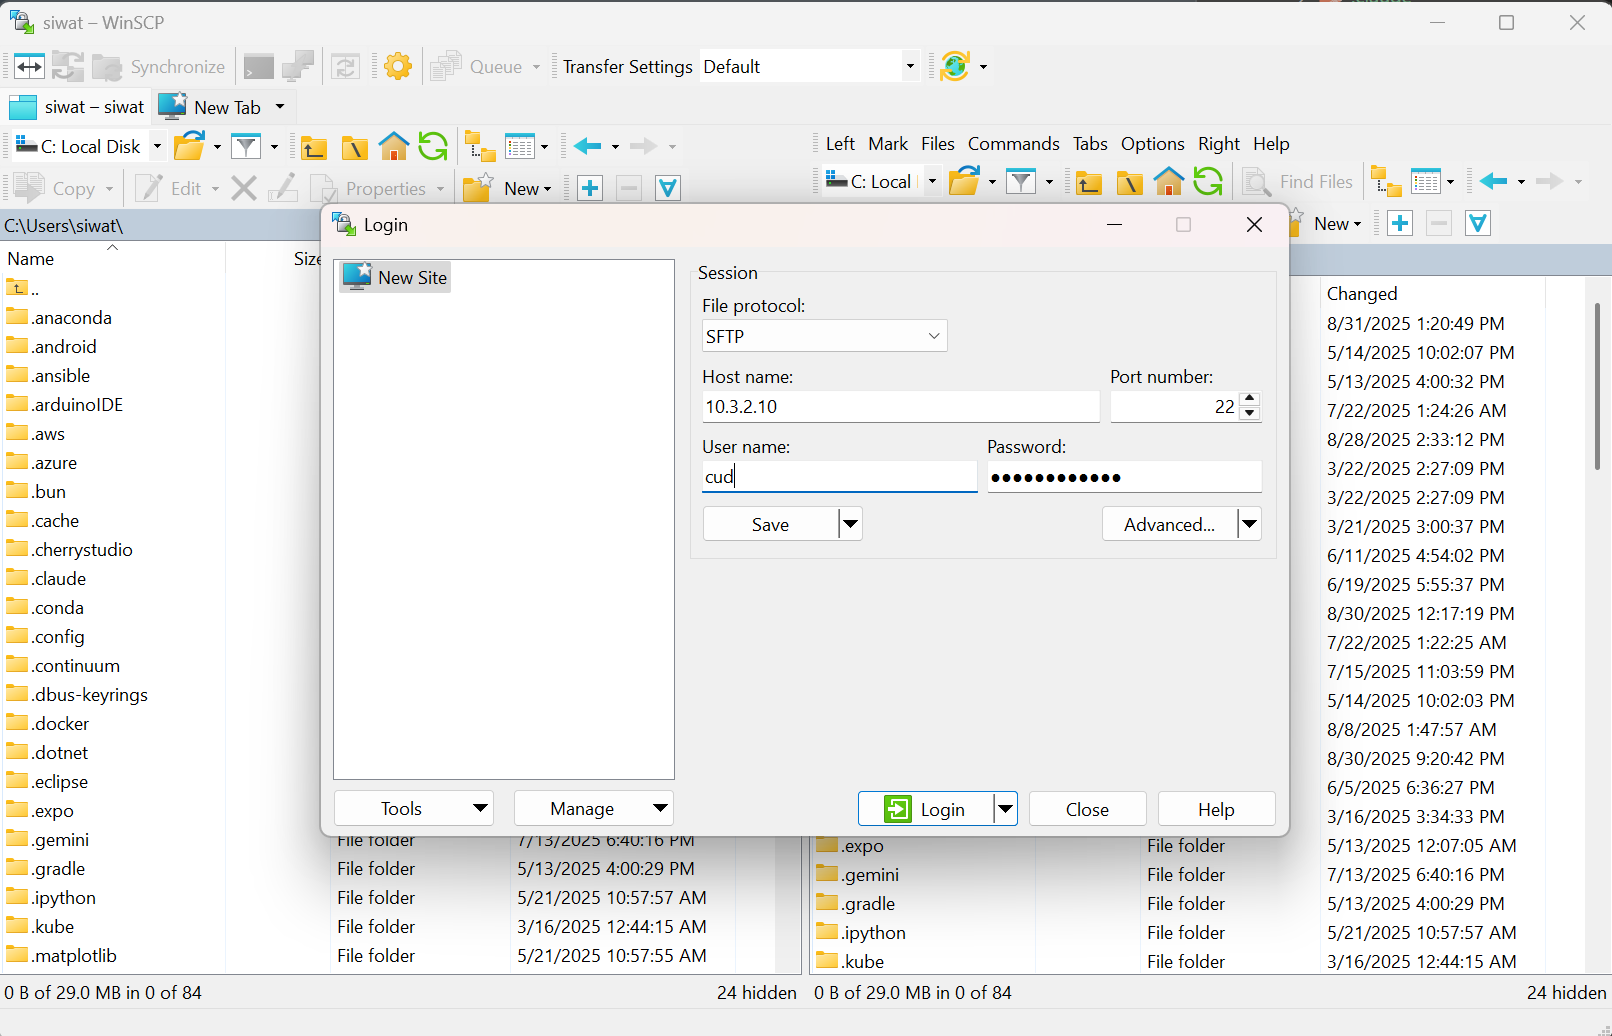
Task: Click the right panel plus select-files icon
Action: coord(1400,224)
